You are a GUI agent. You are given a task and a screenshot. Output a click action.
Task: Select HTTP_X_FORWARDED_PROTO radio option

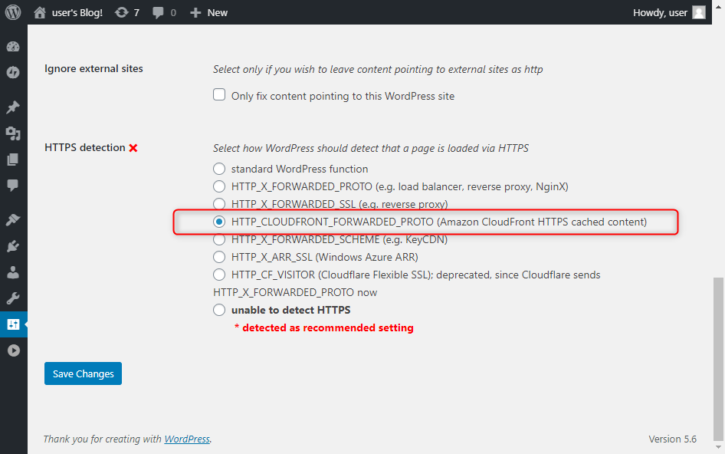click(219, 186)
